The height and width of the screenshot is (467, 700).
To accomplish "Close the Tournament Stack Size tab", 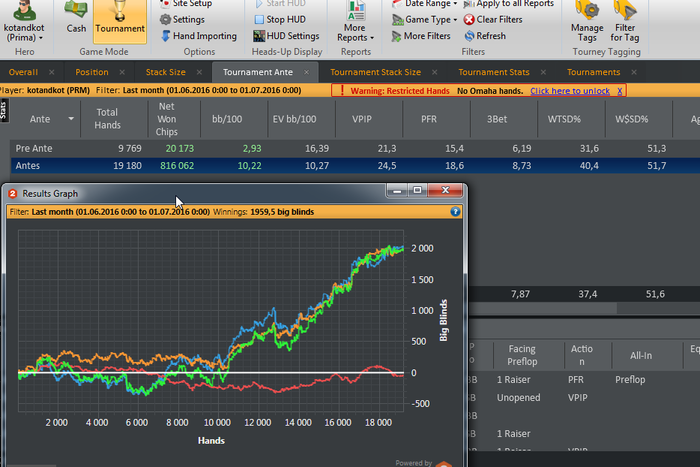I will click(434, 72).
